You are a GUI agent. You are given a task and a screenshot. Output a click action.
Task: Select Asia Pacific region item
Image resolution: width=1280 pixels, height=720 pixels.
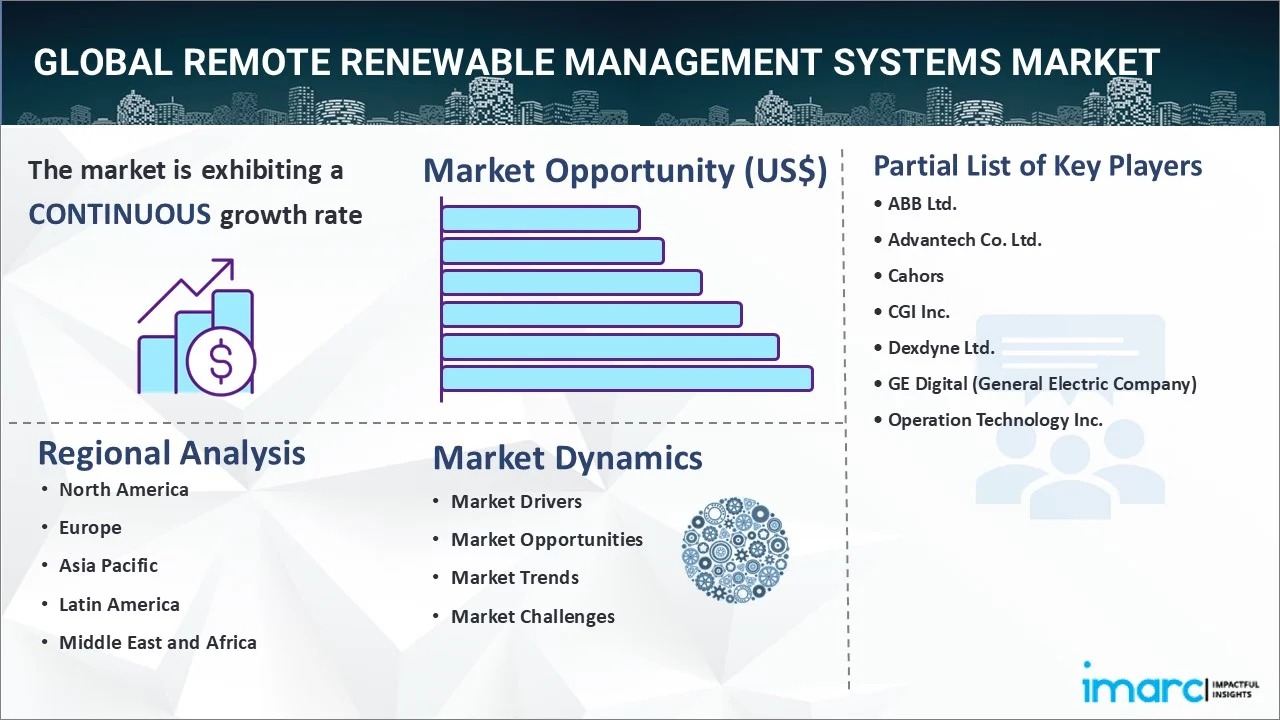point(108,566)
